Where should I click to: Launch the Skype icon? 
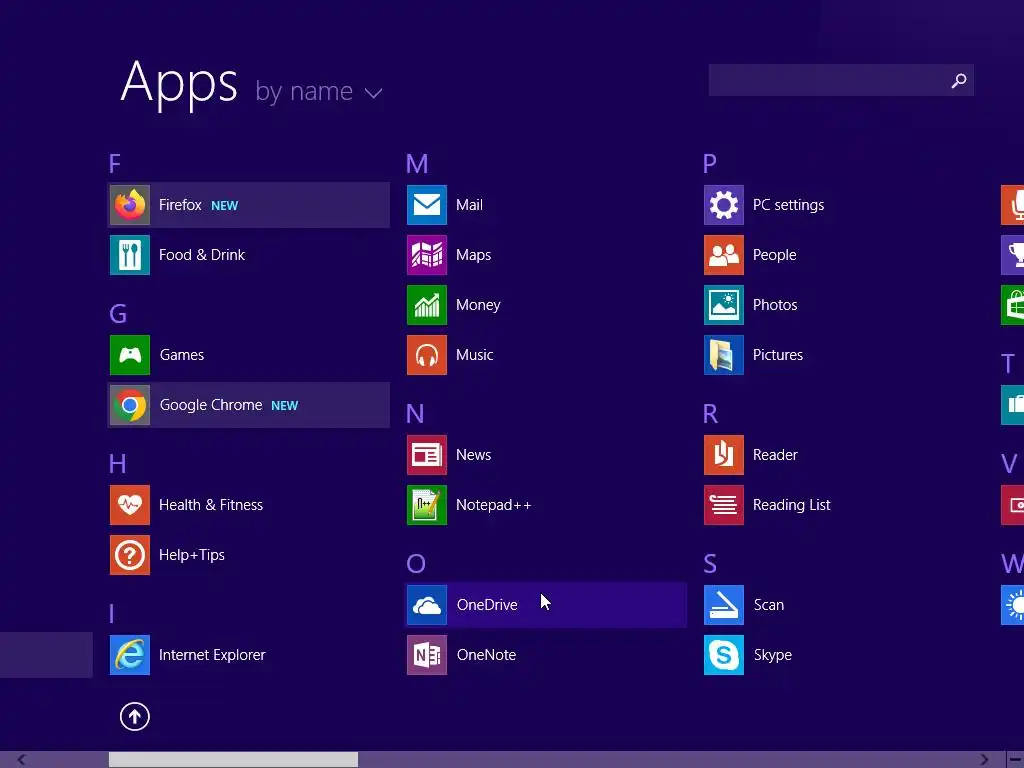[x=724, y=655]
